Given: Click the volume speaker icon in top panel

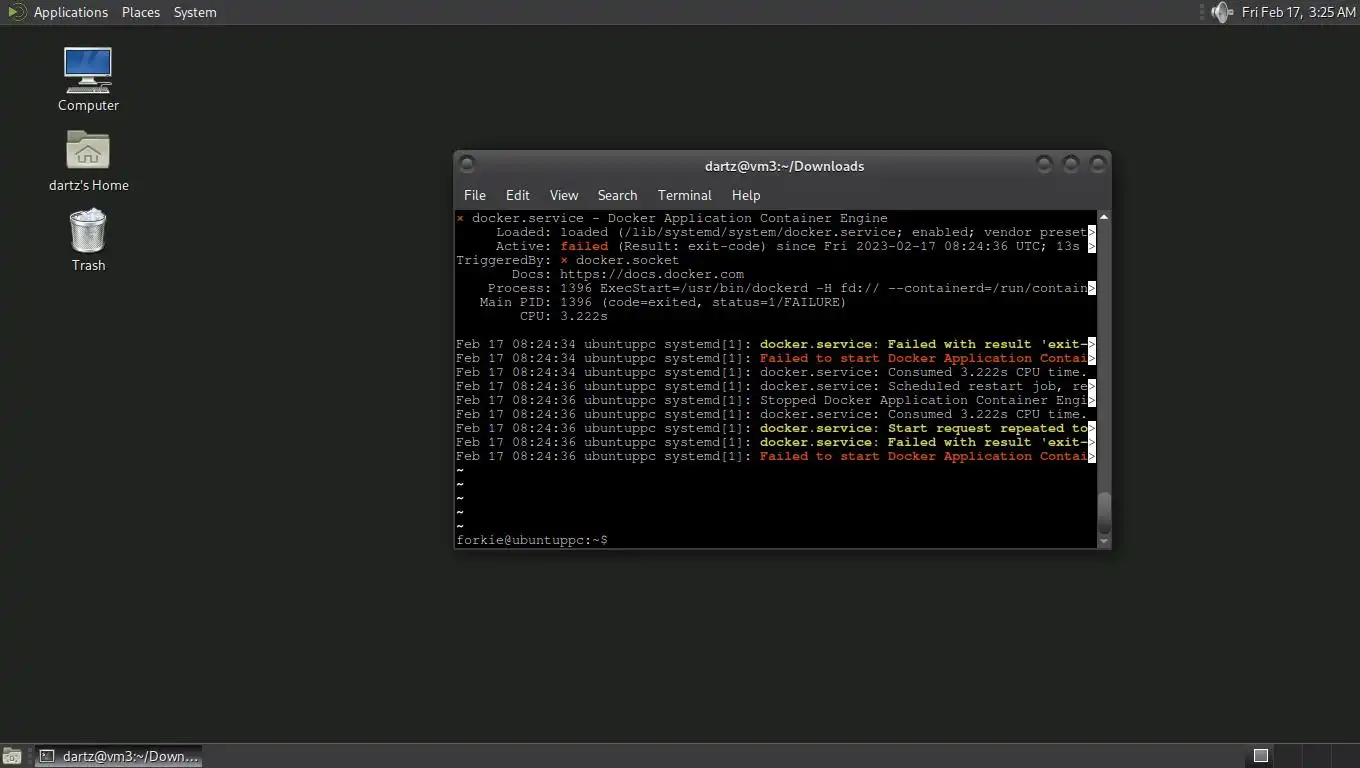Looking at the screenshot, I should (1221, 12).
